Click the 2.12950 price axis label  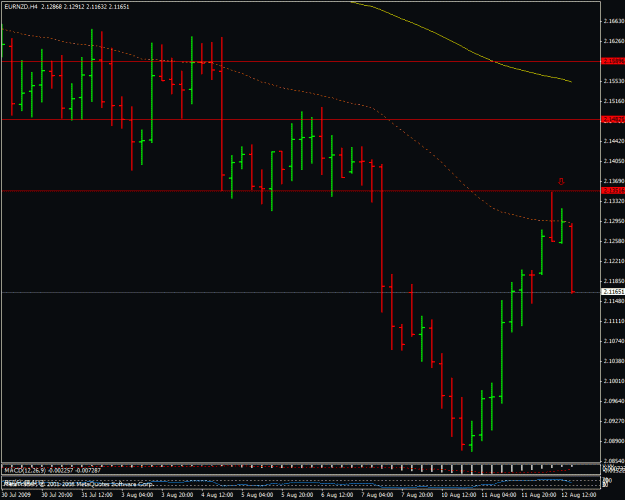(614, 221)
